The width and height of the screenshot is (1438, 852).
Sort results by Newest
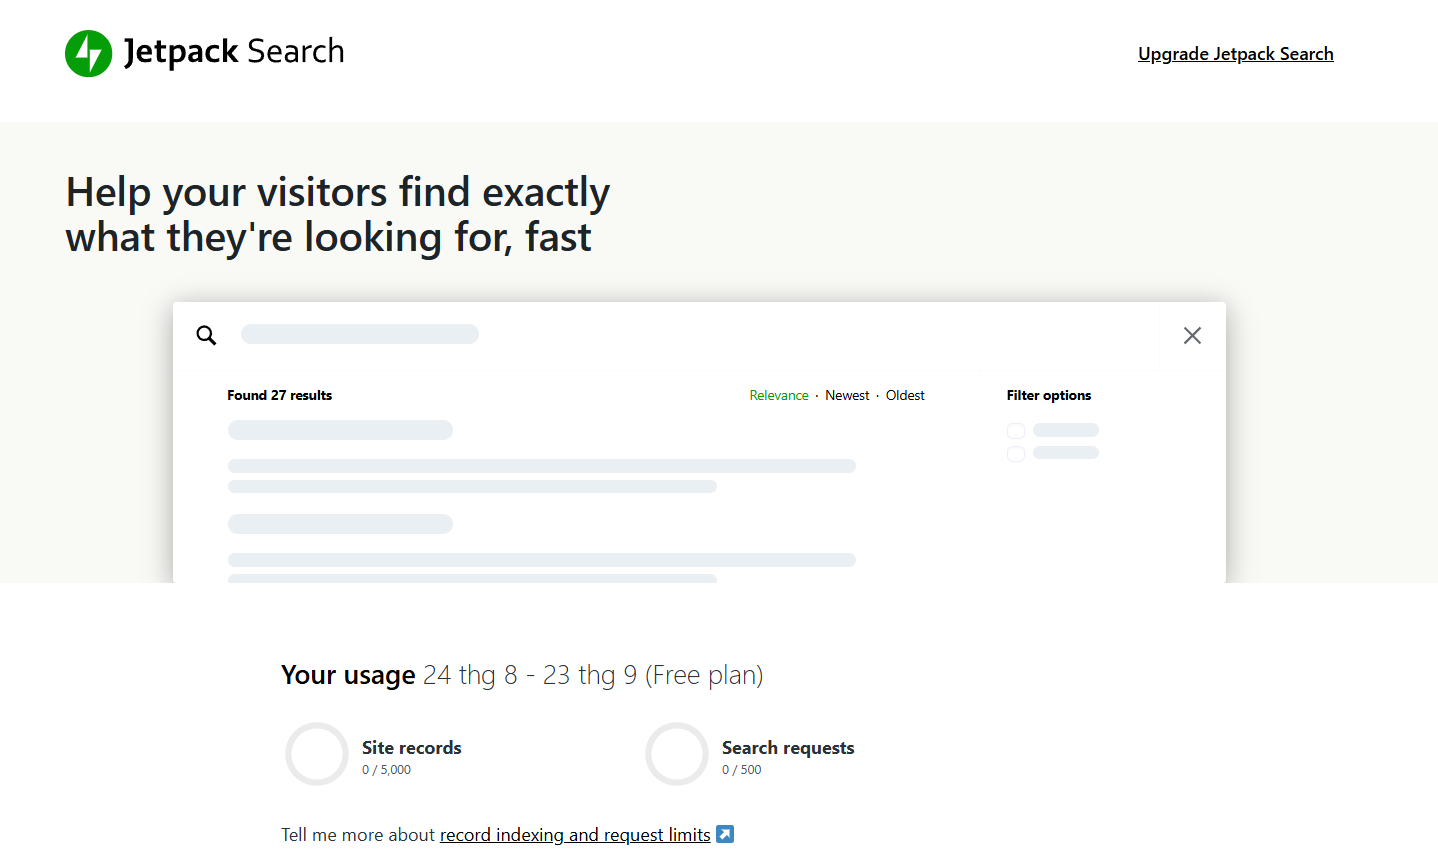point(847,395)
